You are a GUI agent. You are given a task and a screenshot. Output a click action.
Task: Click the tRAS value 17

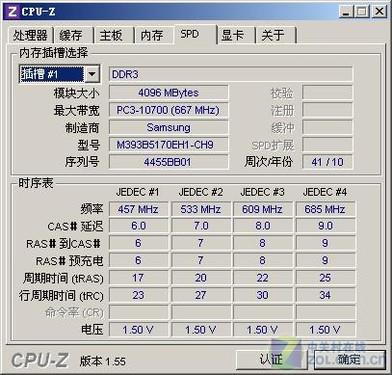138,278
